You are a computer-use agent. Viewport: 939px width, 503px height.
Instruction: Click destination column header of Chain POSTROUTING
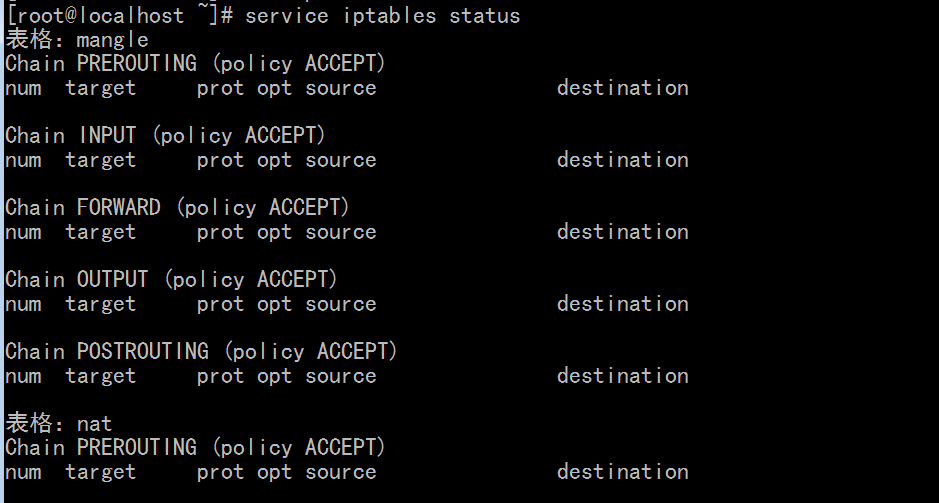[x=623, y=376]
